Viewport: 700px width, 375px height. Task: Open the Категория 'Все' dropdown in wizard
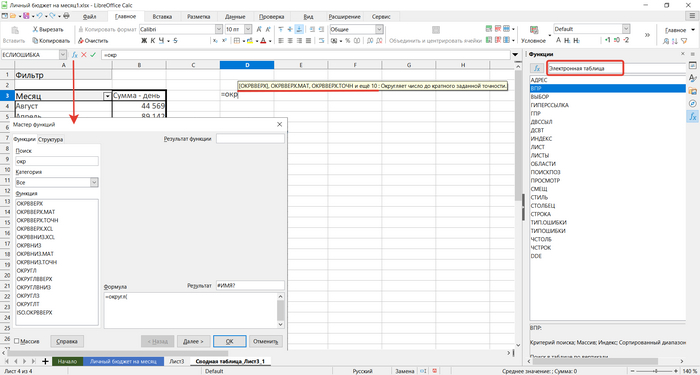click(94, 182)
